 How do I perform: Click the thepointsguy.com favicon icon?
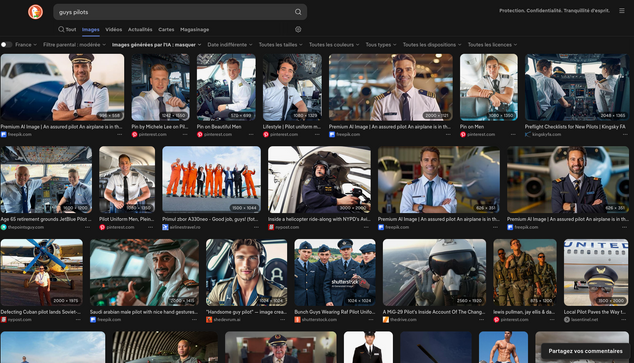tap(4, 227)
